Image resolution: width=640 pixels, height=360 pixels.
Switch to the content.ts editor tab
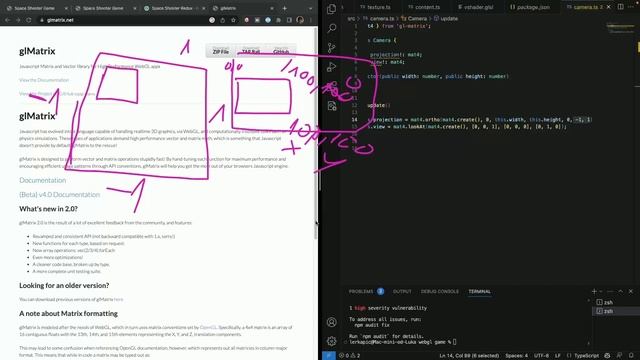click(x=424, y=7)
